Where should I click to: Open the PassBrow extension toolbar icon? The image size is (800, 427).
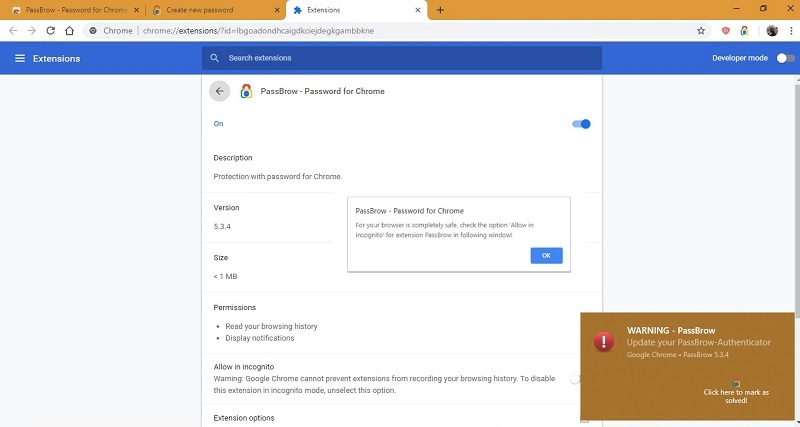(744, 31)
